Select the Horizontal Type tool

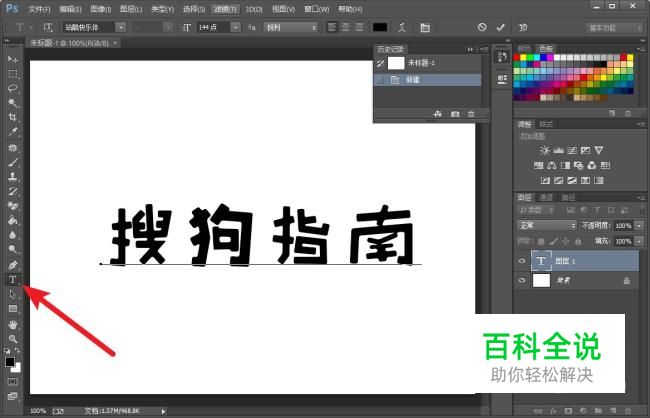pos(12,279)
